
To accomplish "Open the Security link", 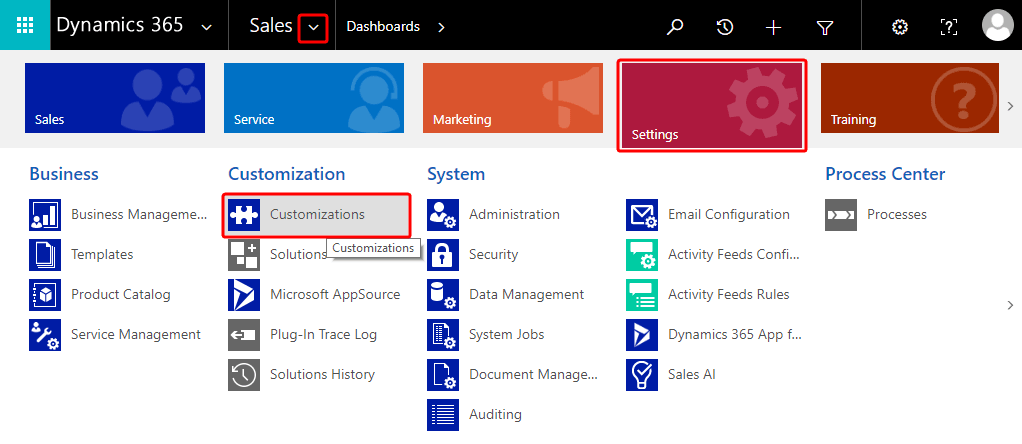I will click(x=493, y=254).
